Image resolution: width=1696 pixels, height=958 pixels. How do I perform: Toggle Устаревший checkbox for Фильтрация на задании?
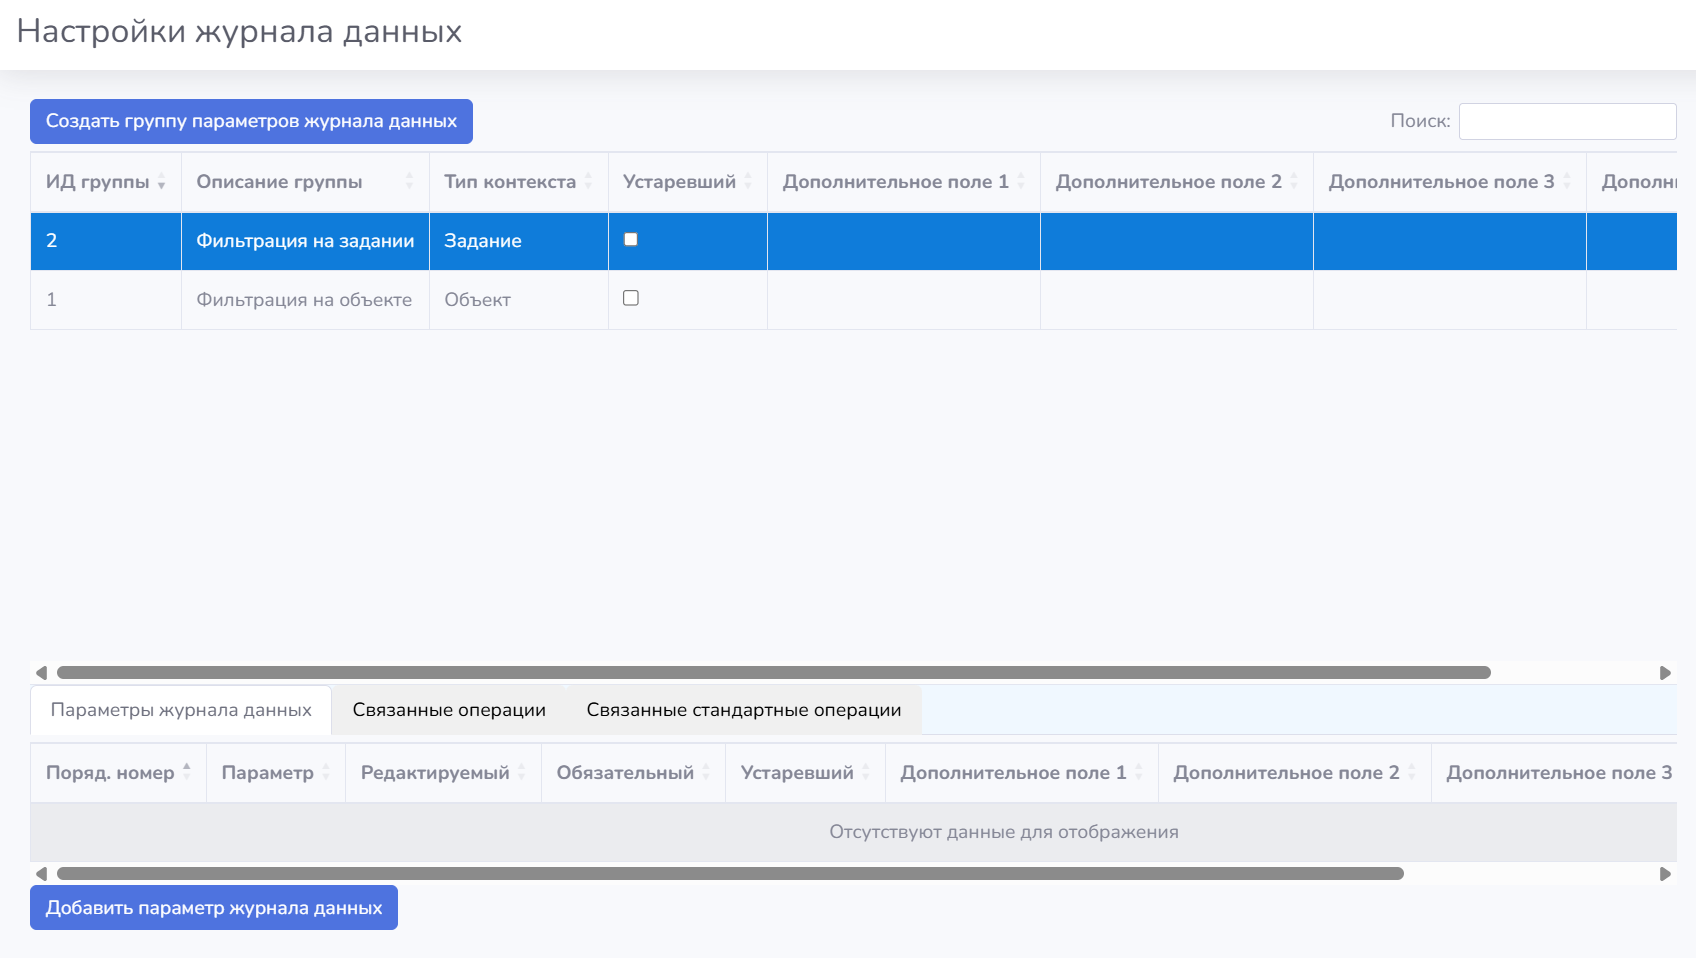pyautogui.click(x=631, y=240)
